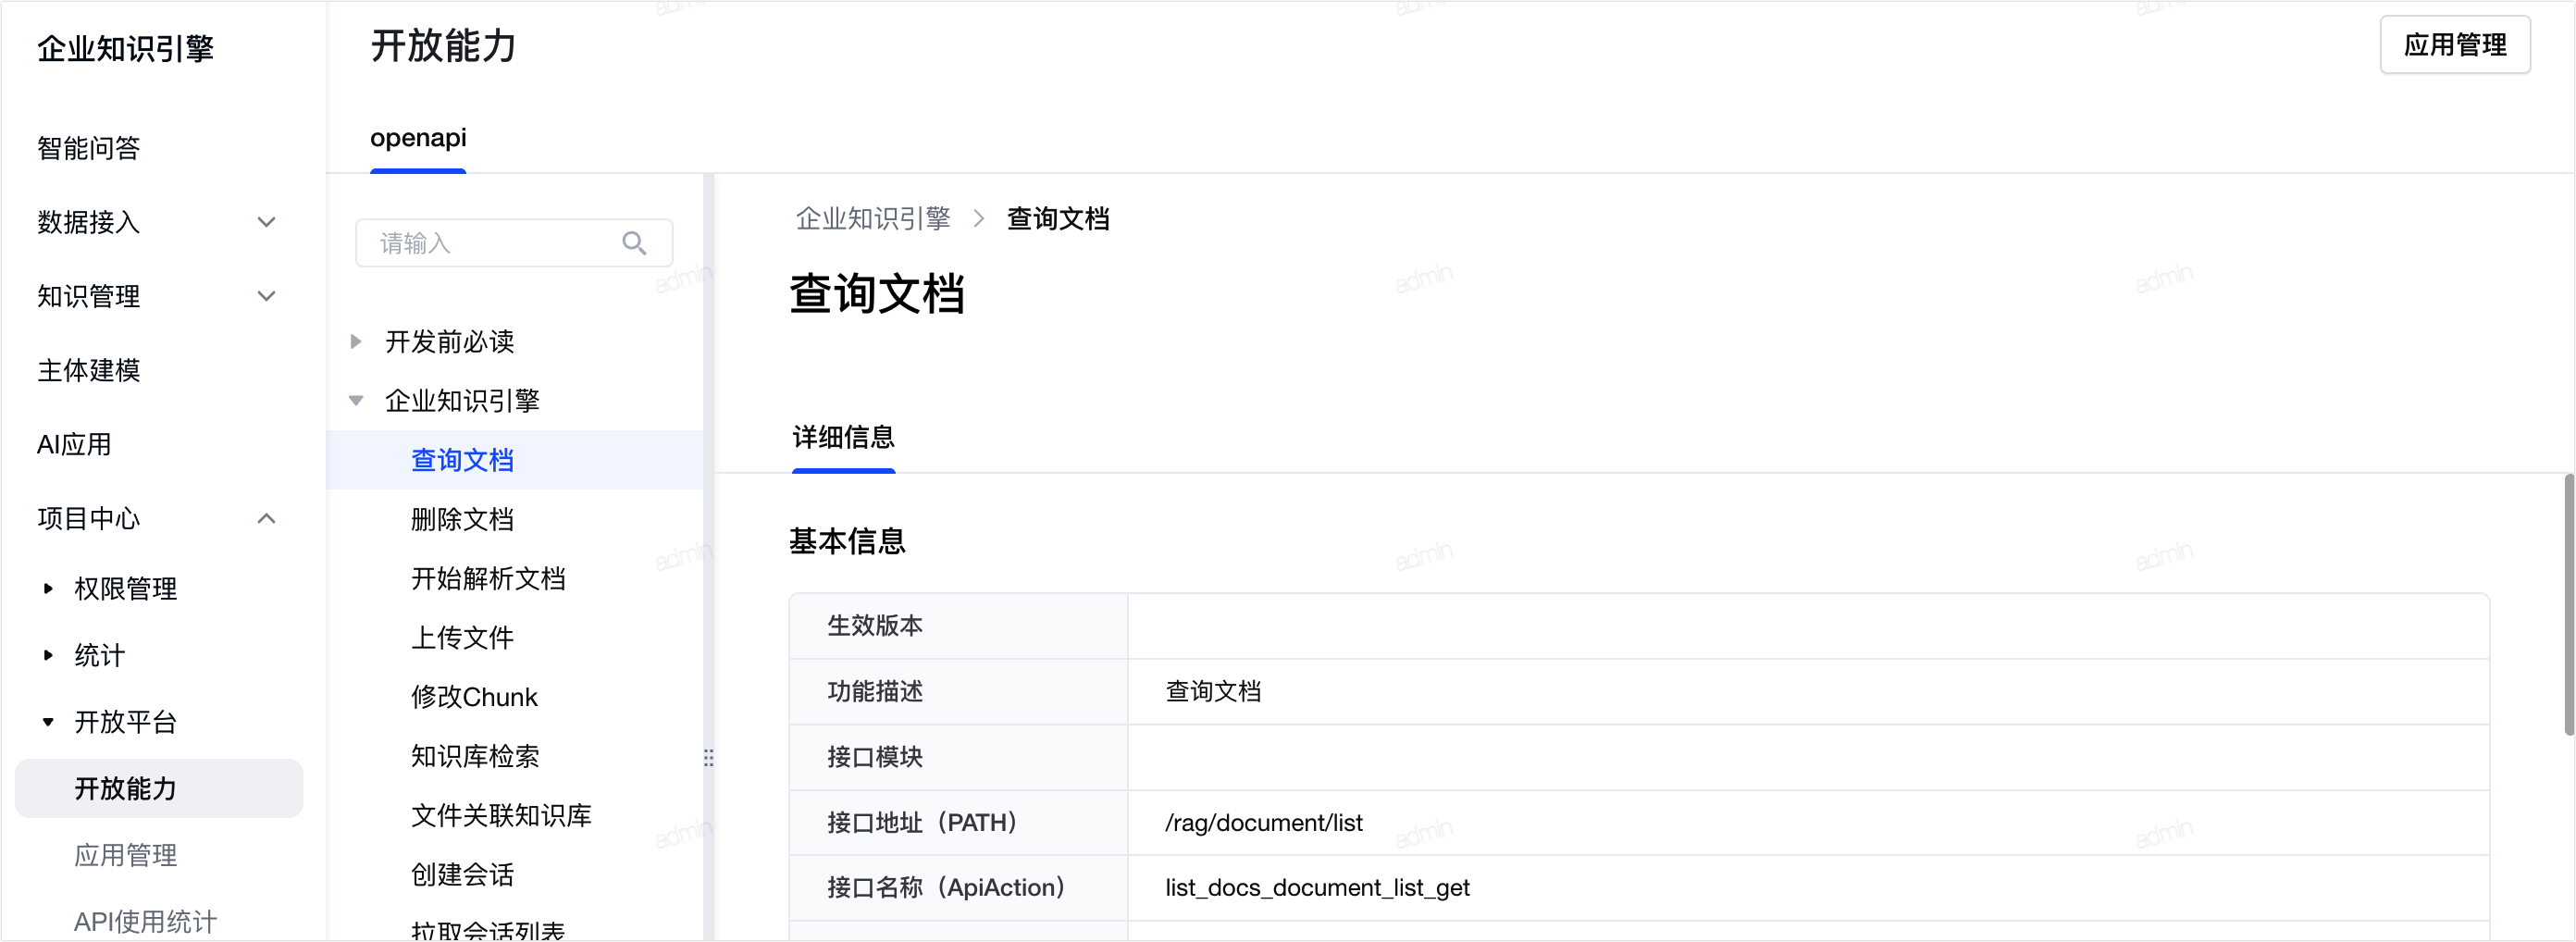Image resolution: width=2576 pixels, height=942 pixels.
Task: Switch to the openapi tab
Action: coord(418,138)
